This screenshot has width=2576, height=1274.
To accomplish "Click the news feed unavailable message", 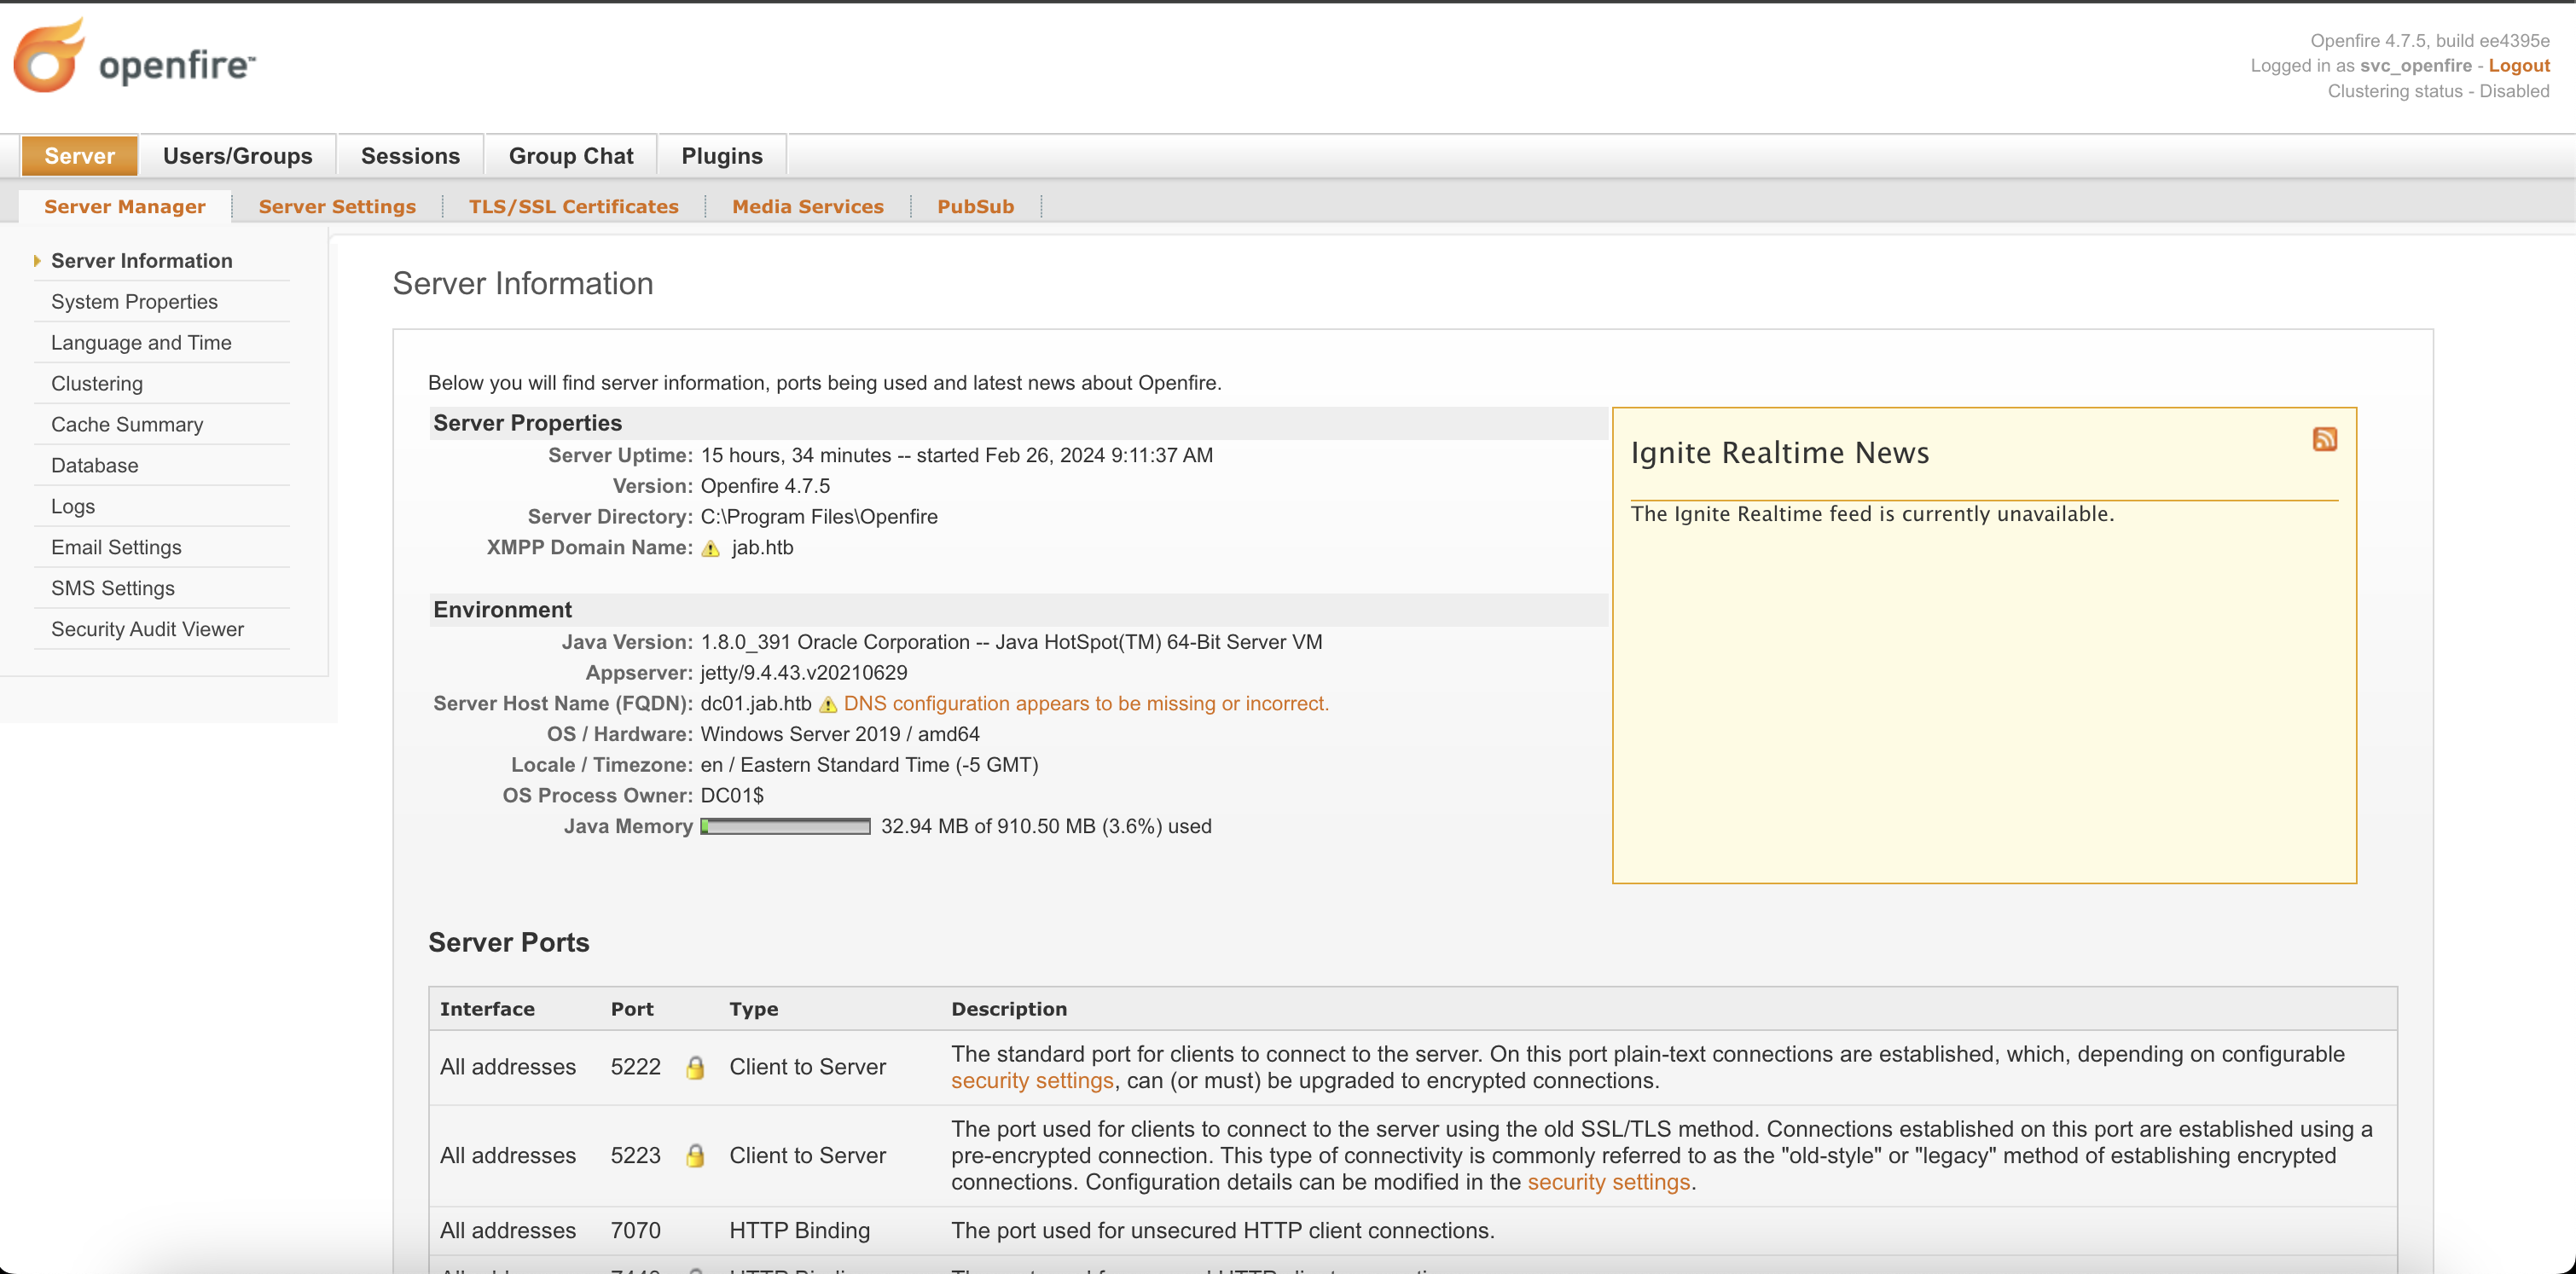I will pos(1872,514).
